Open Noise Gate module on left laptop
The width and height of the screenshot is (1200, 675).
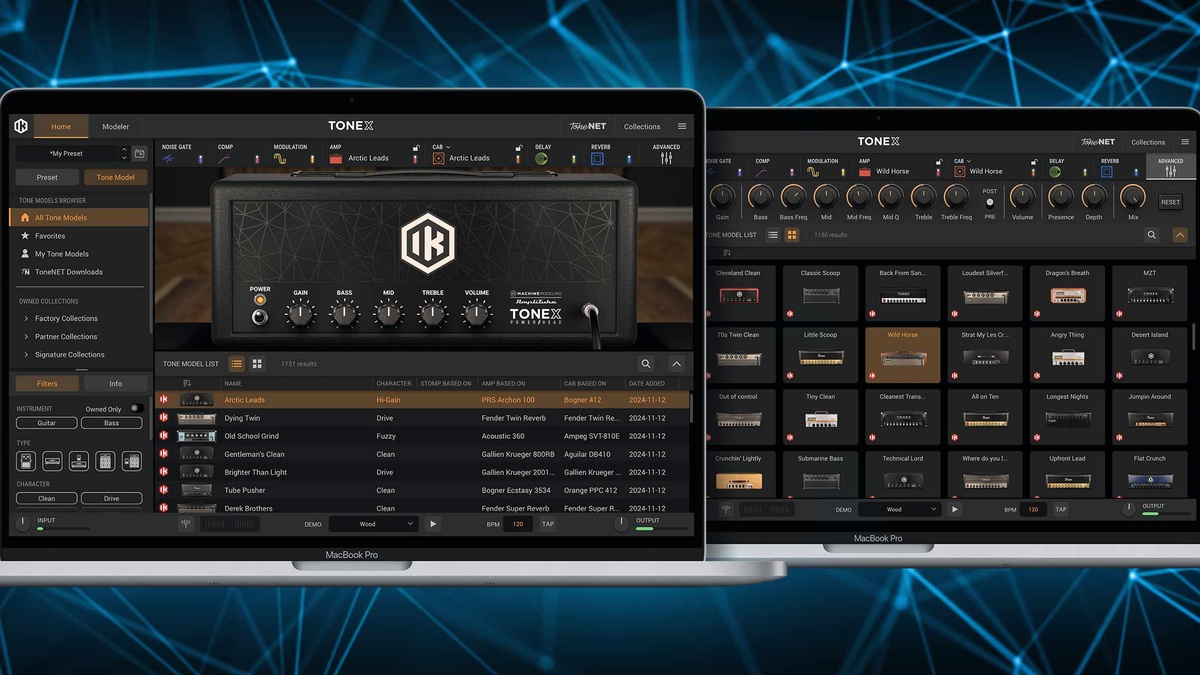coord(169,158)
